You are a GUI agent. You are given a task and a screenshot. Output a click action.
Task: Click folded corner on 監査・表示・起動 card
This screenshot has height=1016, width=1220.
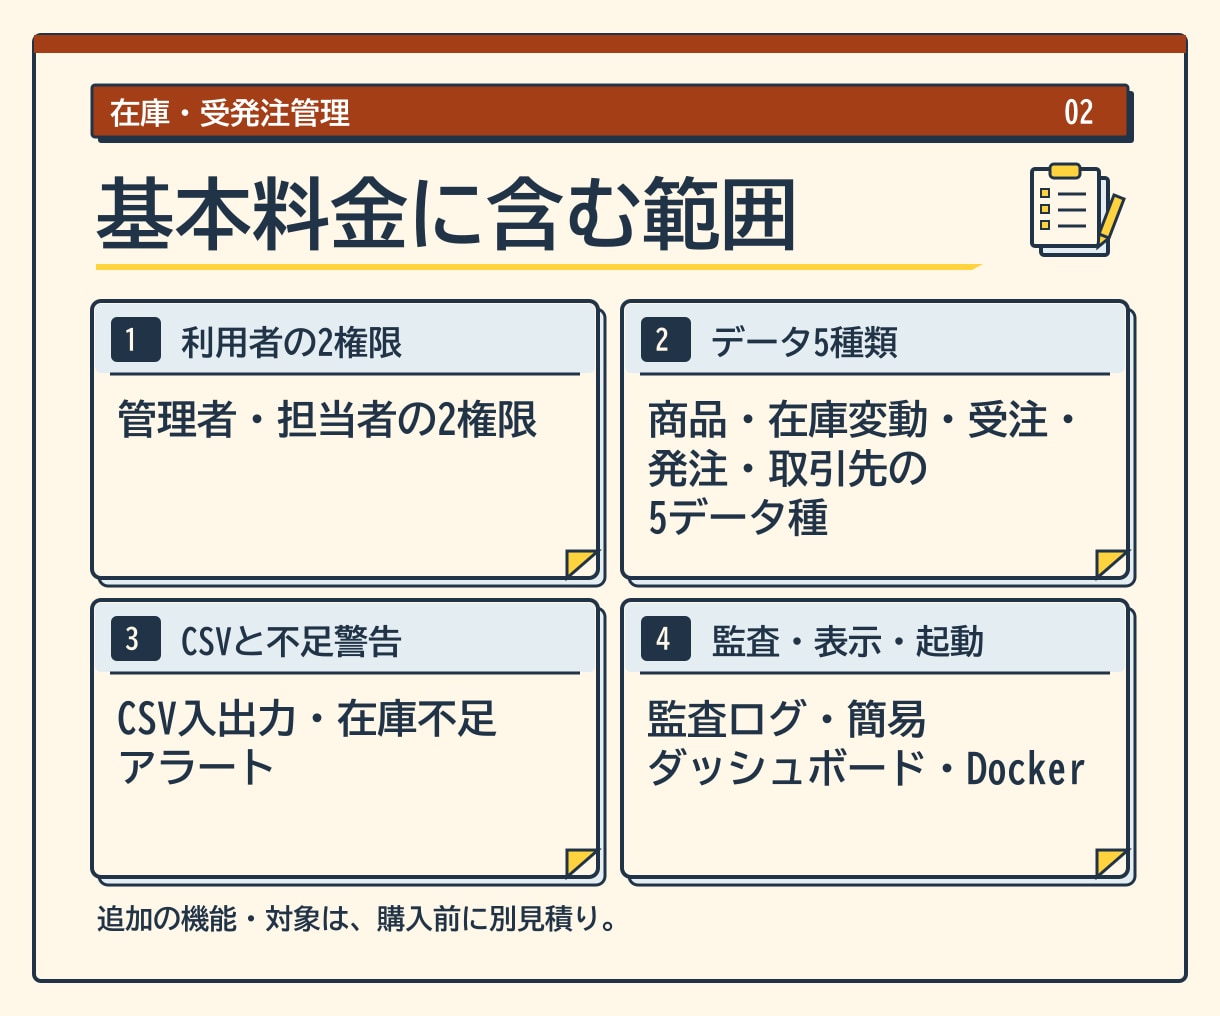pyautogui.click(x=1111, y=862)
